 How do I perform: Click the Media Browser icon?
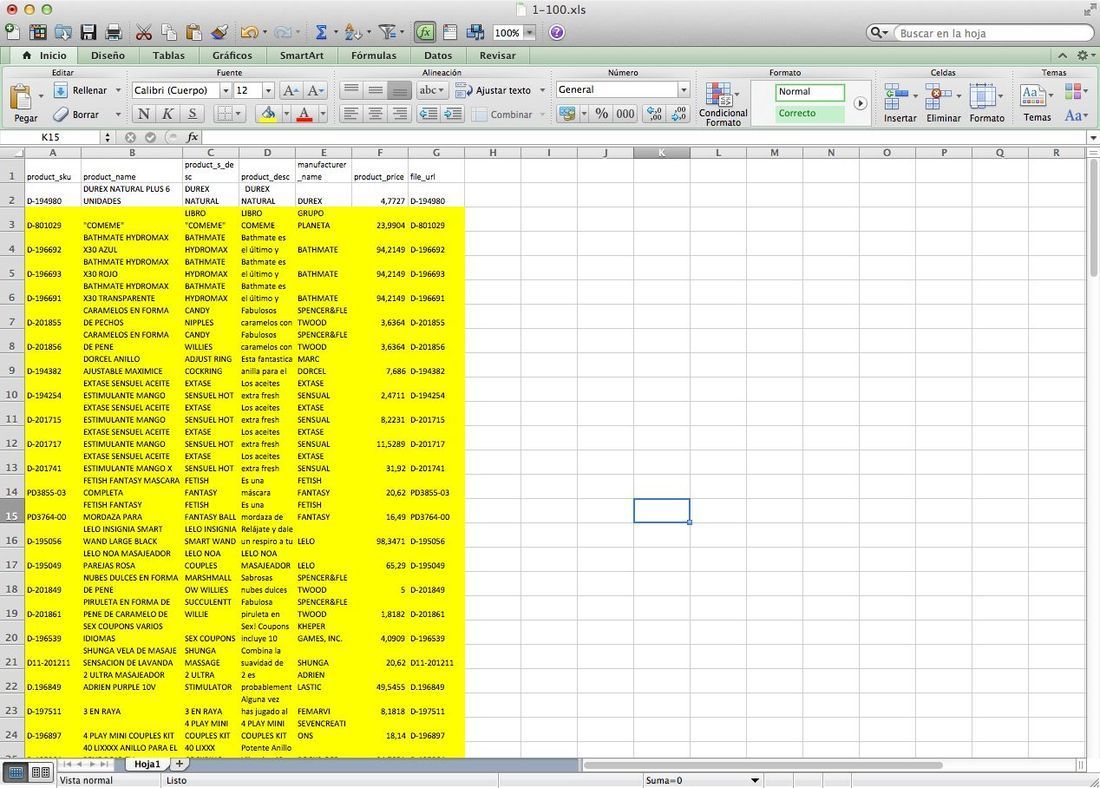[475, 32]
